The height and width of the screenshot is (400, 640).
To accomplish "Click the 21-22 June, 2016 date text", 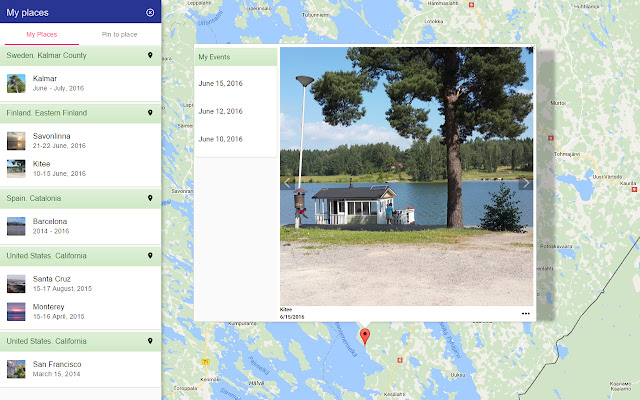I will 59,146.
